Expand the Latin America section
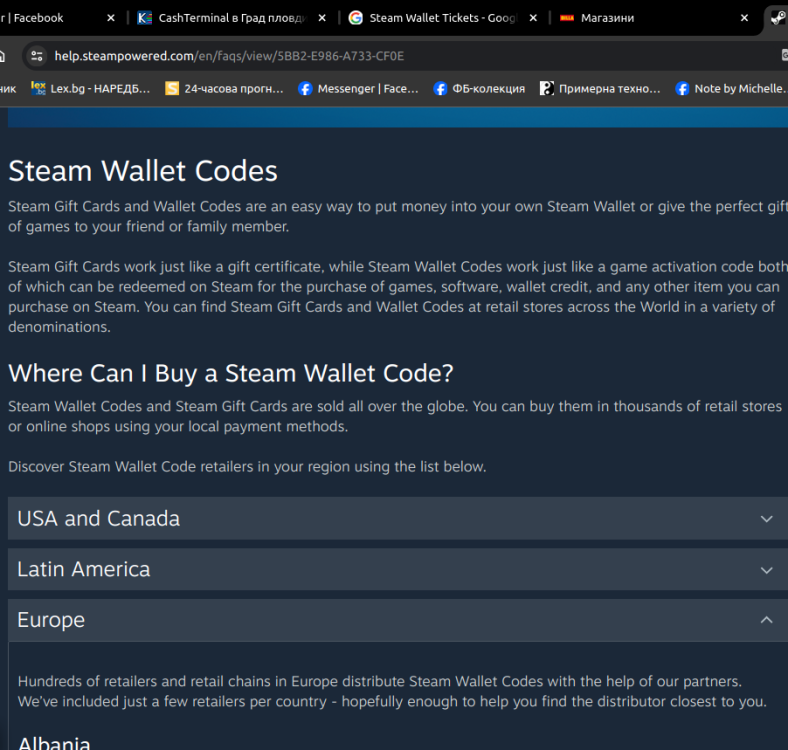 click(398, 569)
